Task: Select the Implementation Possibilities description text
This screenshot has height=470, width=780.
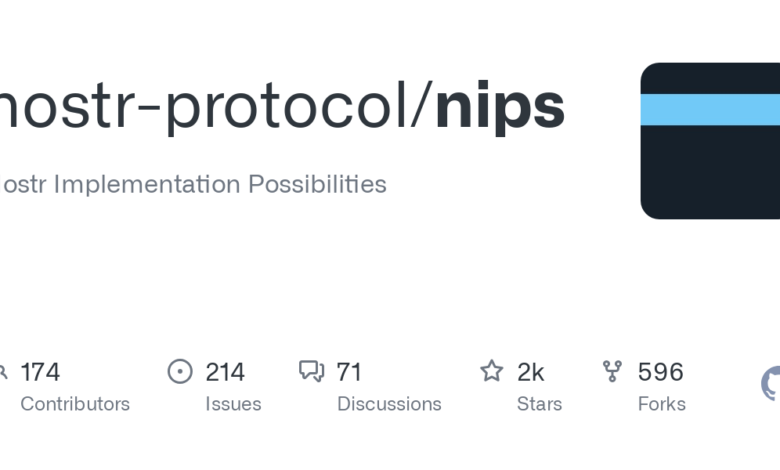Action: 192,184
